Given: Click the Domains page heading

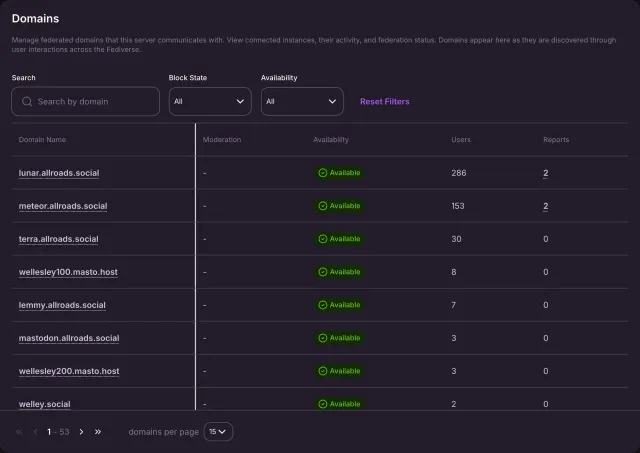Looking at the screenshot, I should [36, 19].
